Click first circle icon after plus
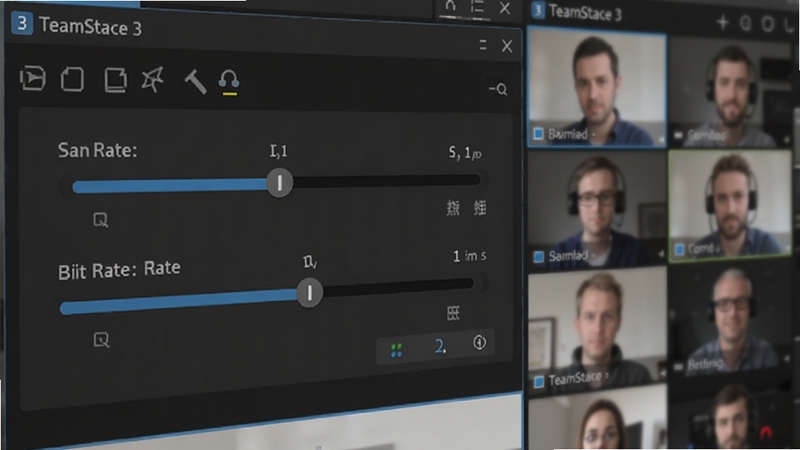Viewport: 800px width, 450px height. (x=745, y=23)
